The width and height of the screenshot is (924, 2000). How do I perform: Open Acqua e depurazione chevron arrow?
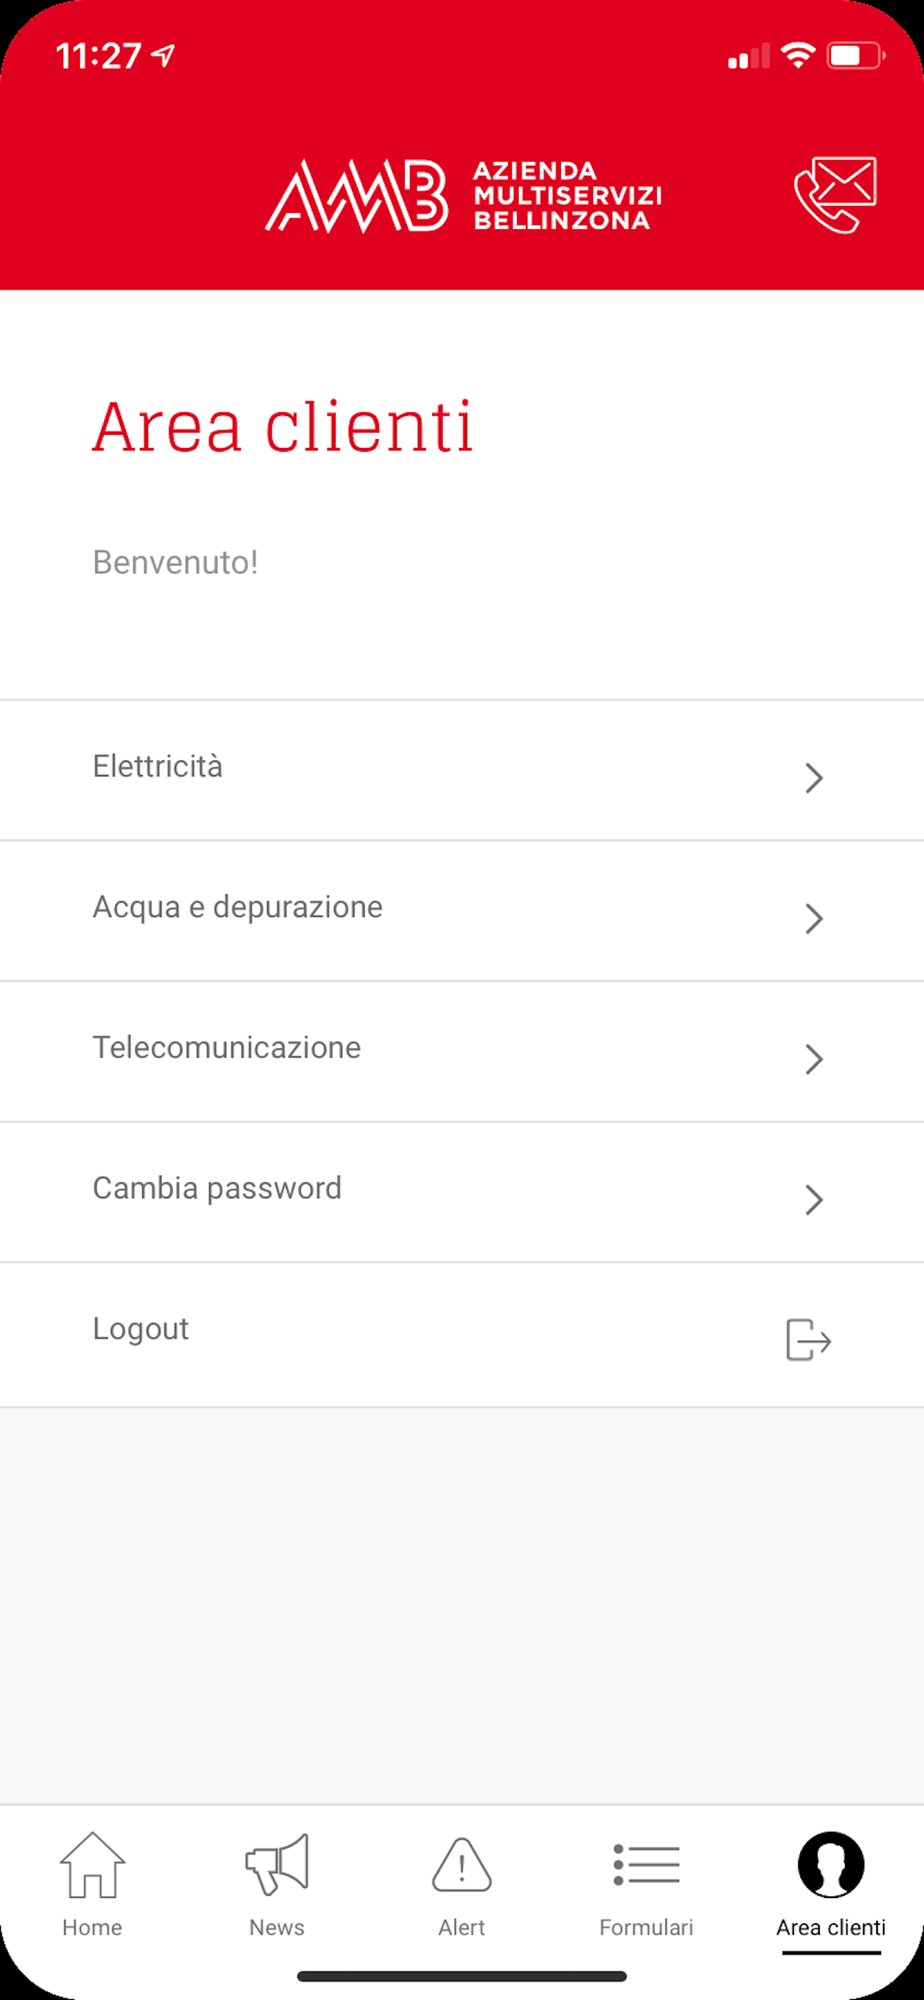(814, 919)
